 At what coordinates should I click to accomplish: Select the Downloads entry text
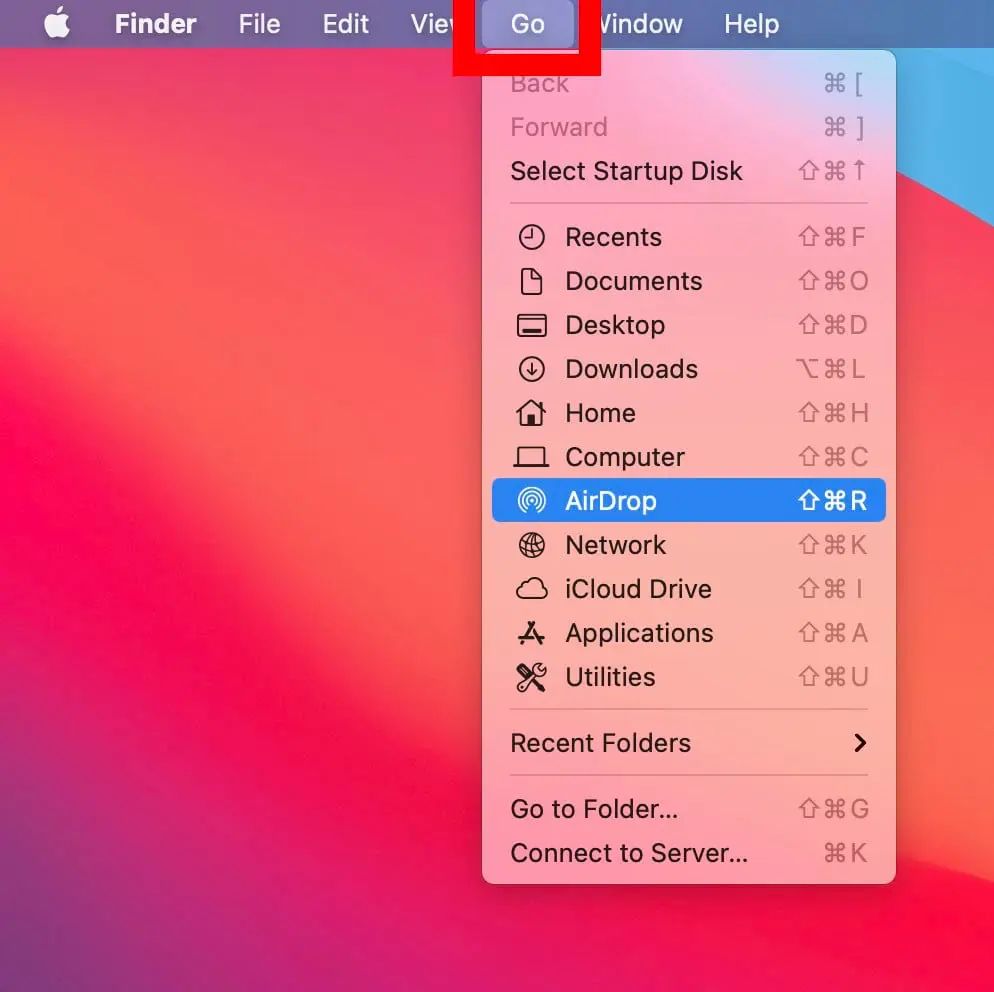pyautogui.click(x=631, y=369)
